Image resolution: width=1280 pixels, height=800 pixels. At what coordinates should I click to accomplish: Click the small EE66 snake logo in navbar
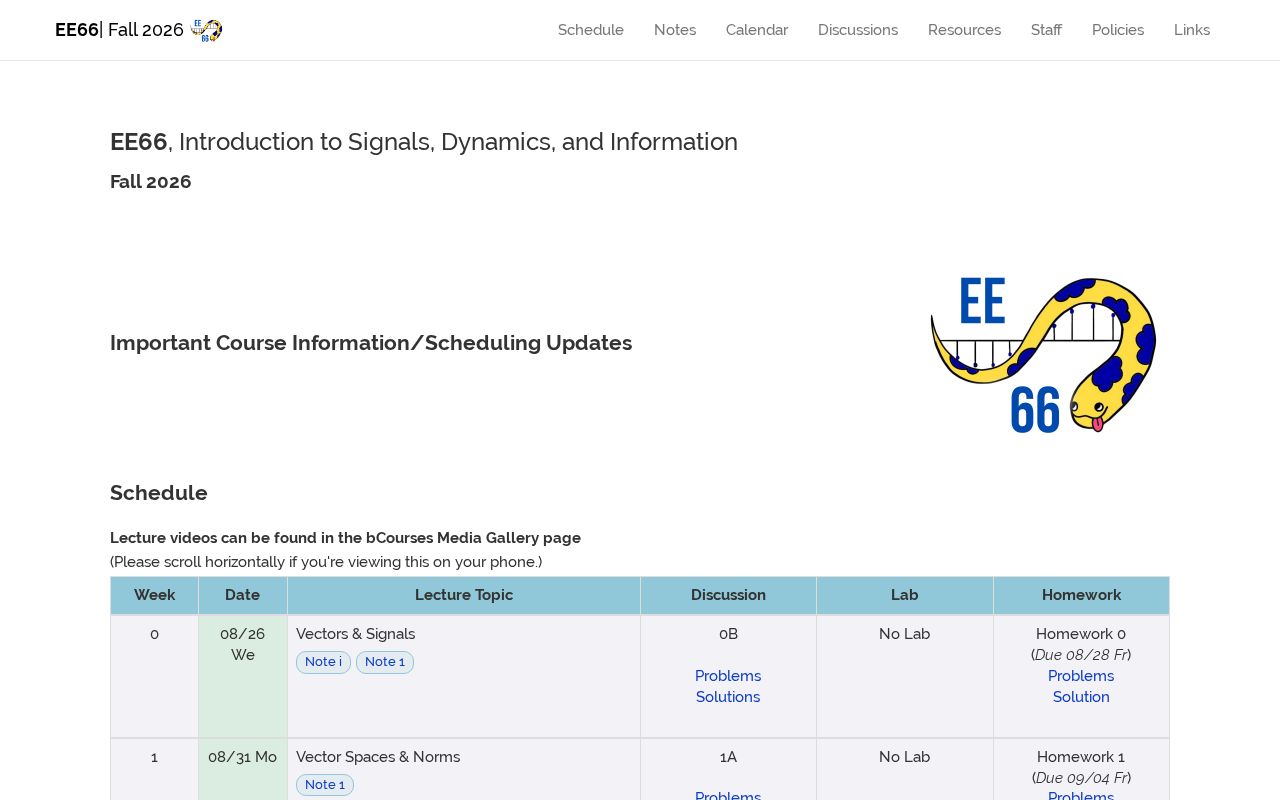[207, 30]
